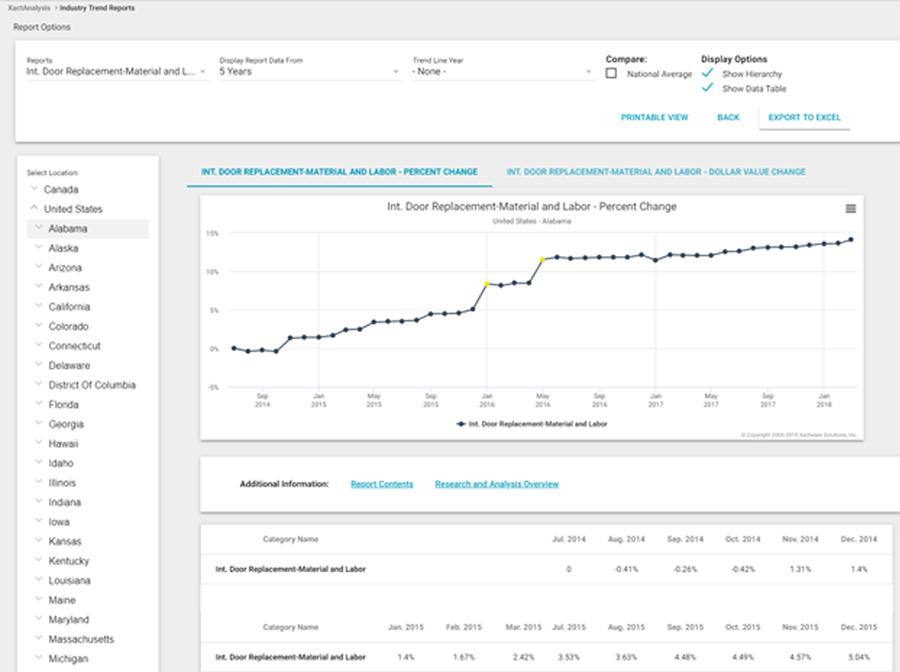Click the Printable View button

coord(654,117)
